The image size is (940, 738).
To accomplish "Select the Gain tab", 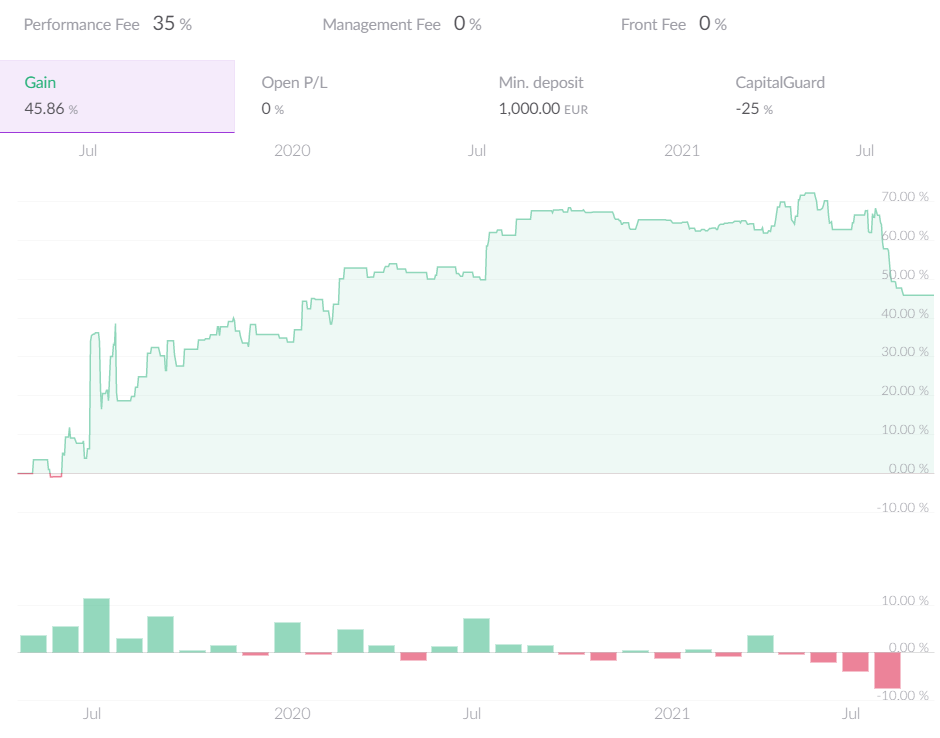I will [x=117, y=96].
